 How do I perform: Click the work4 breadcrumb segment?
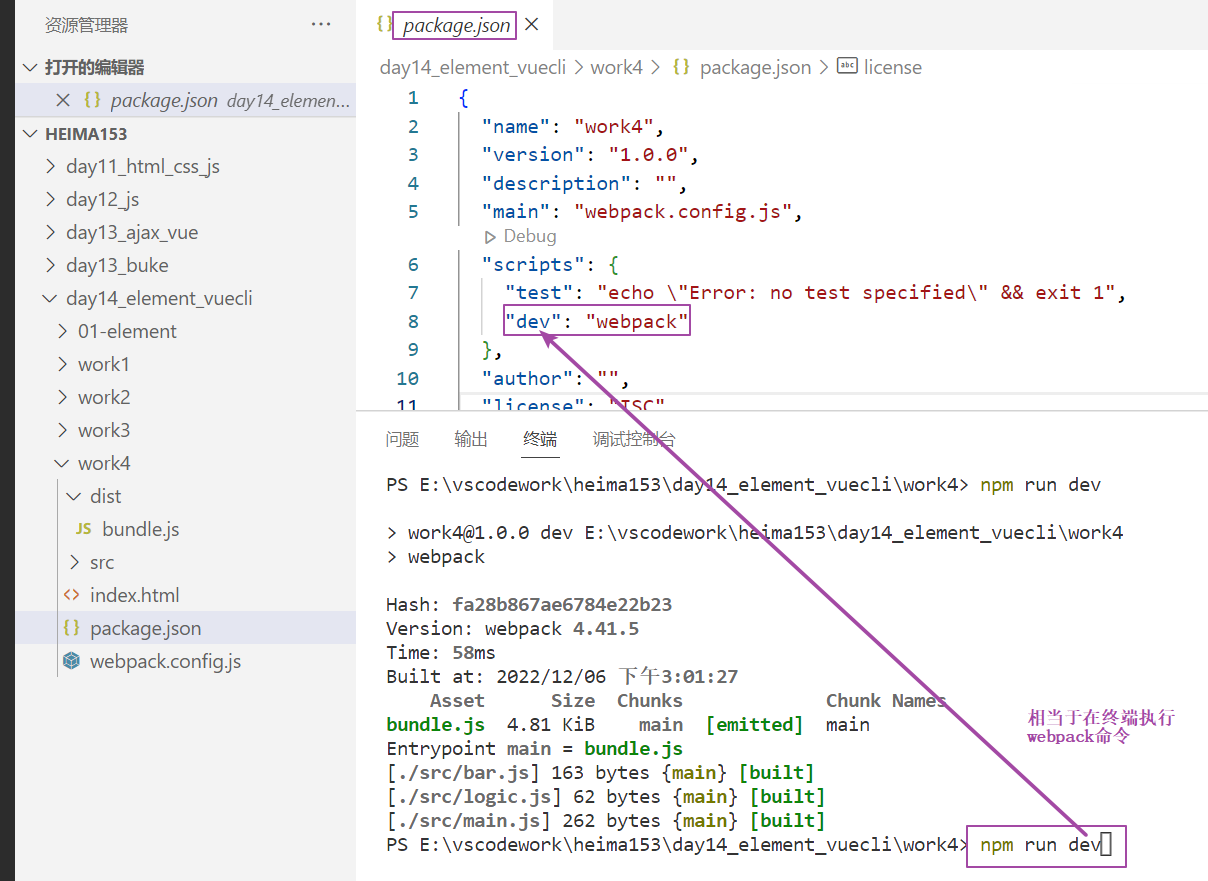pos(616,67)
